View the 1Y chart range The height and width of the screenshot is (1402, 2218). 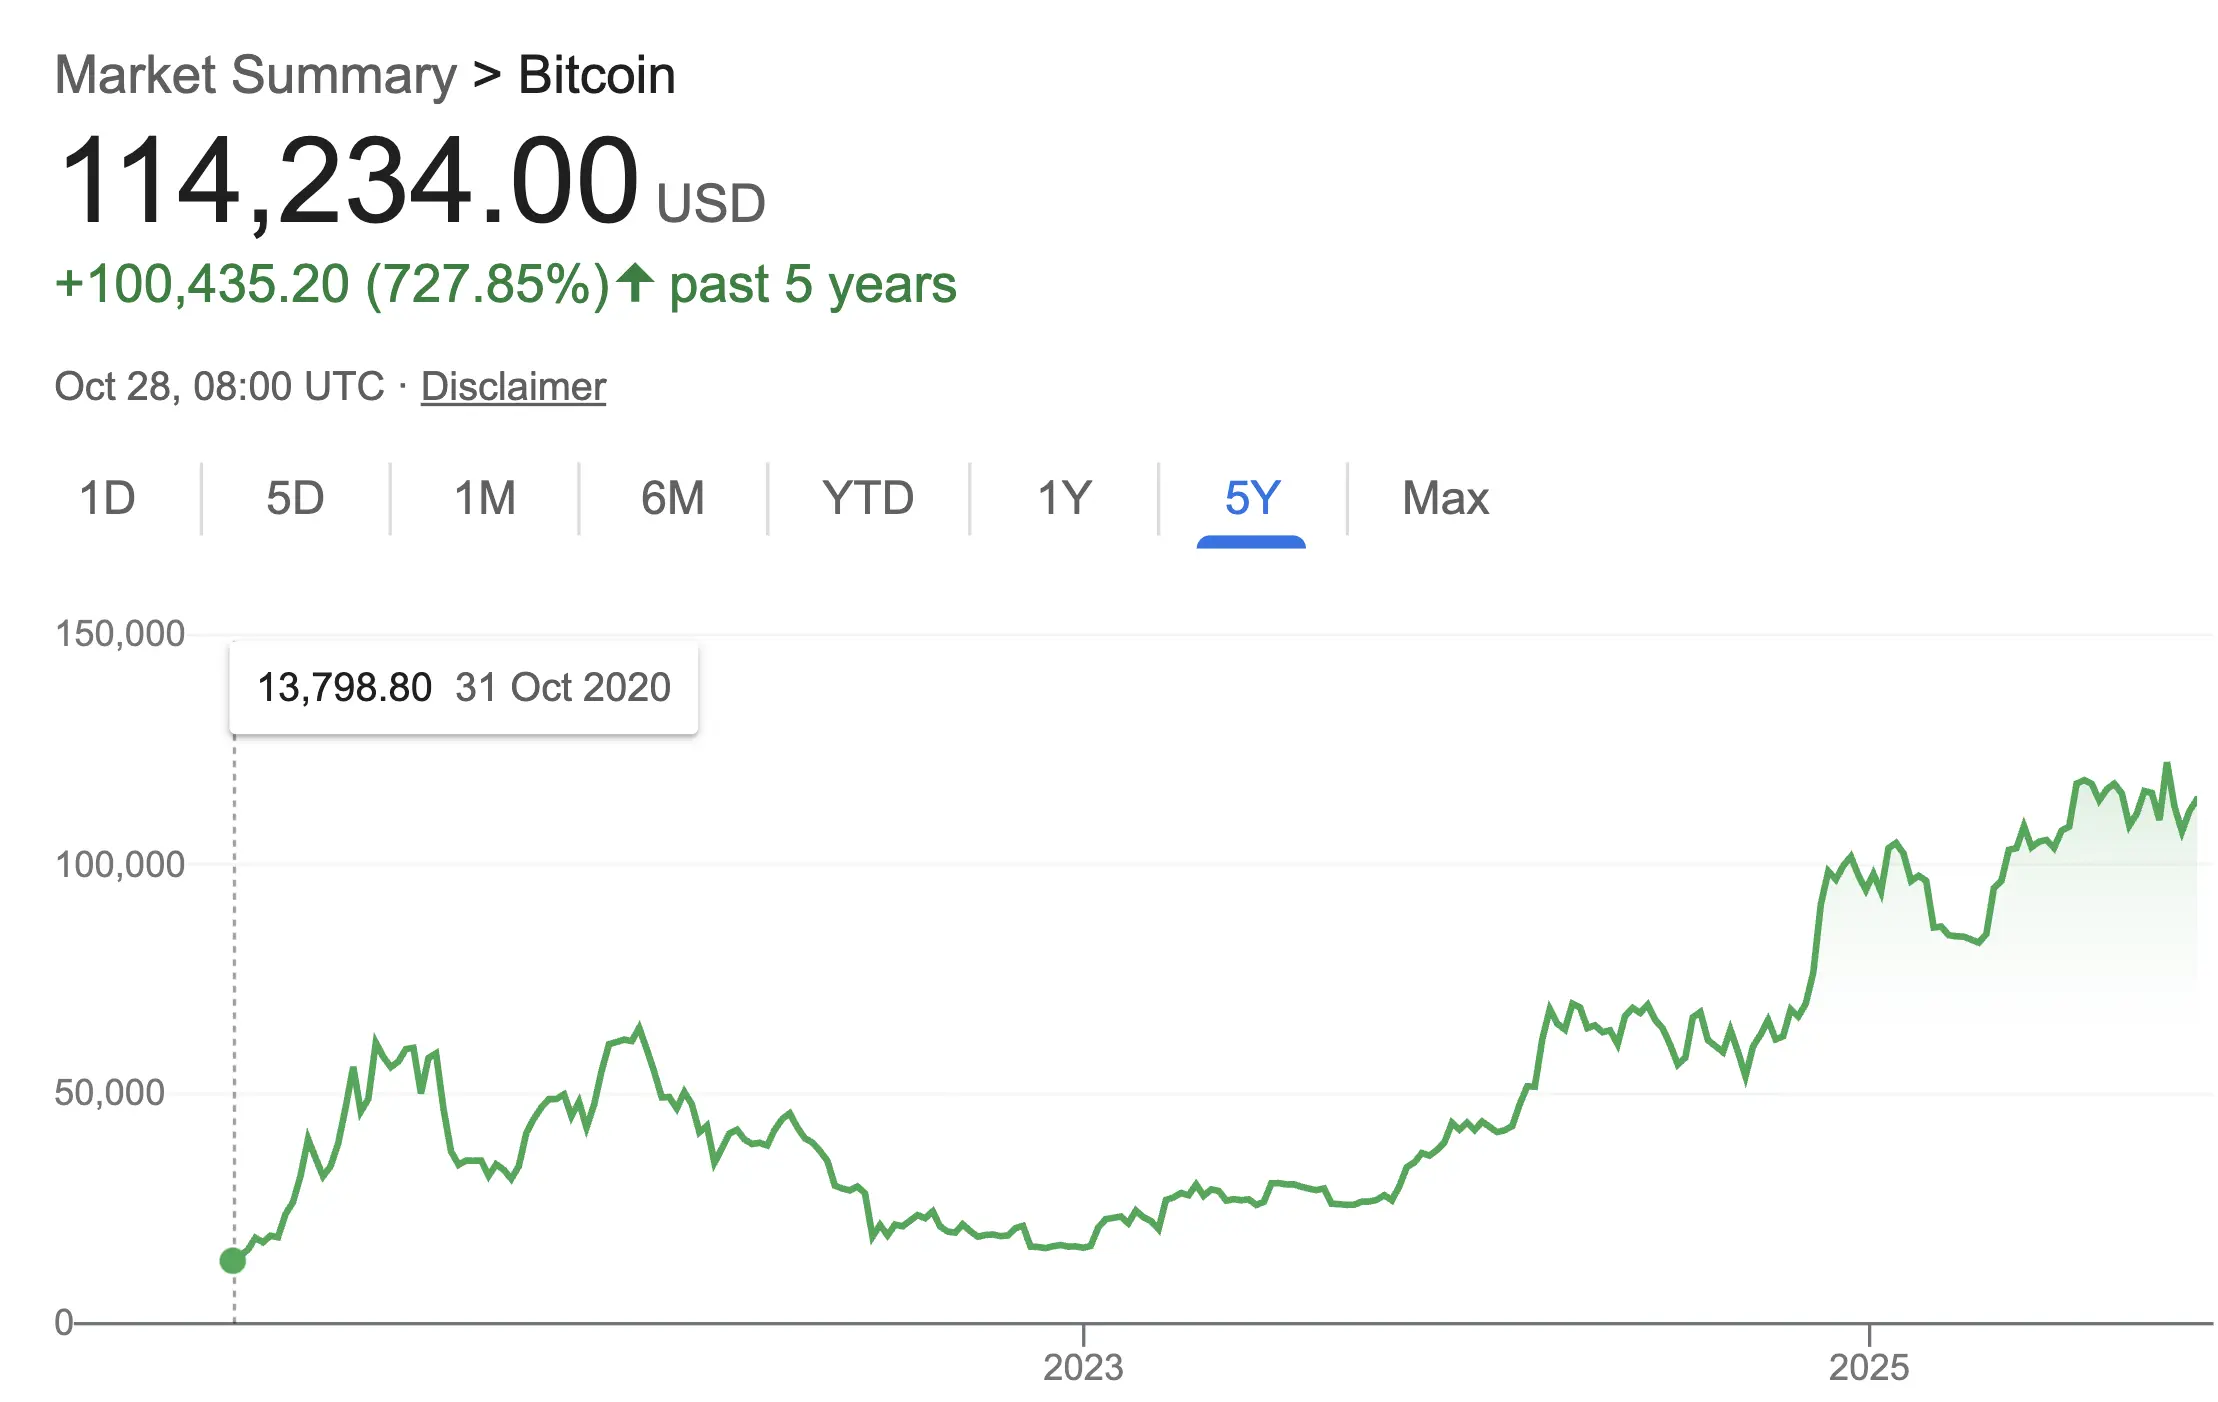(x=1064, y=498)
